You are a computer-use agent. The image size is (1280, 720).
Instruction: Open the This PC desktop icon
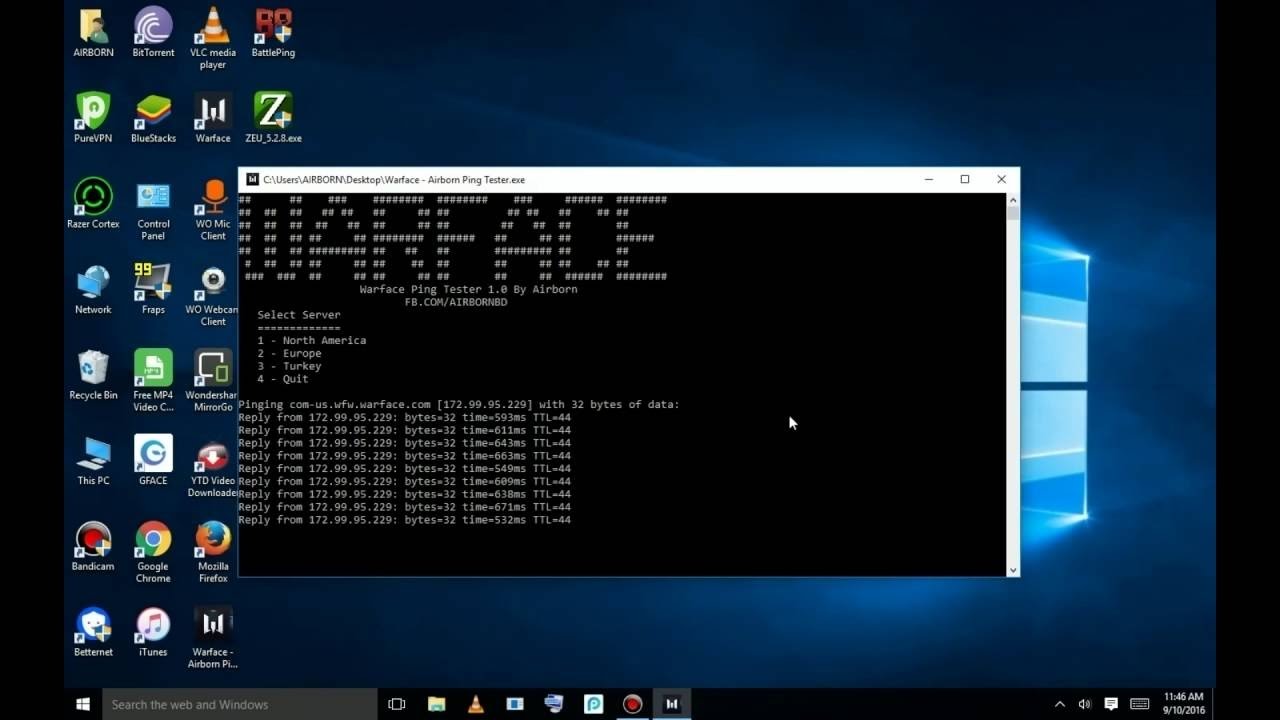[x=93, y=461]
